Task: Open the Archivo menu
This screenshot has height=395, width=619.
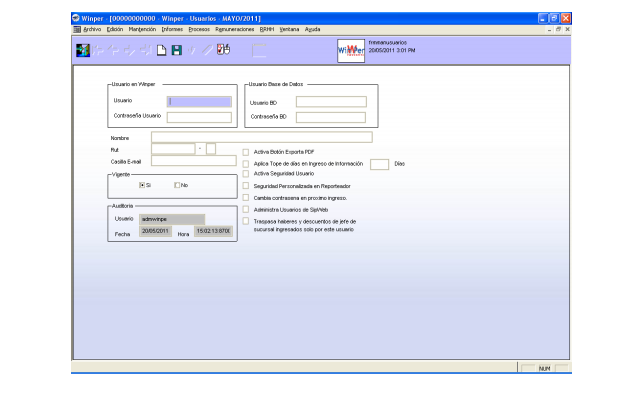Action: pos(92,30)
